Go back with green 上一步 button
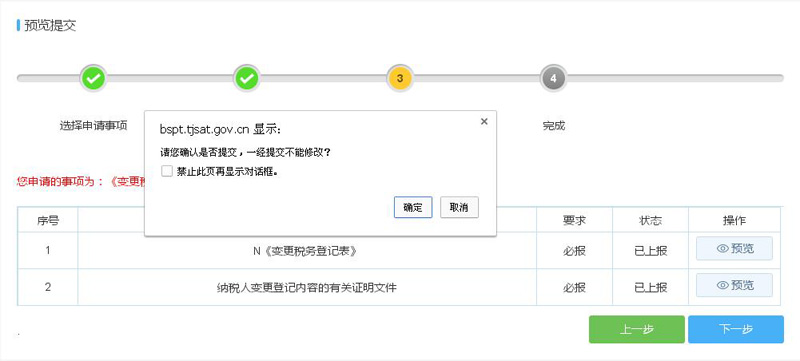 [637, 329]
